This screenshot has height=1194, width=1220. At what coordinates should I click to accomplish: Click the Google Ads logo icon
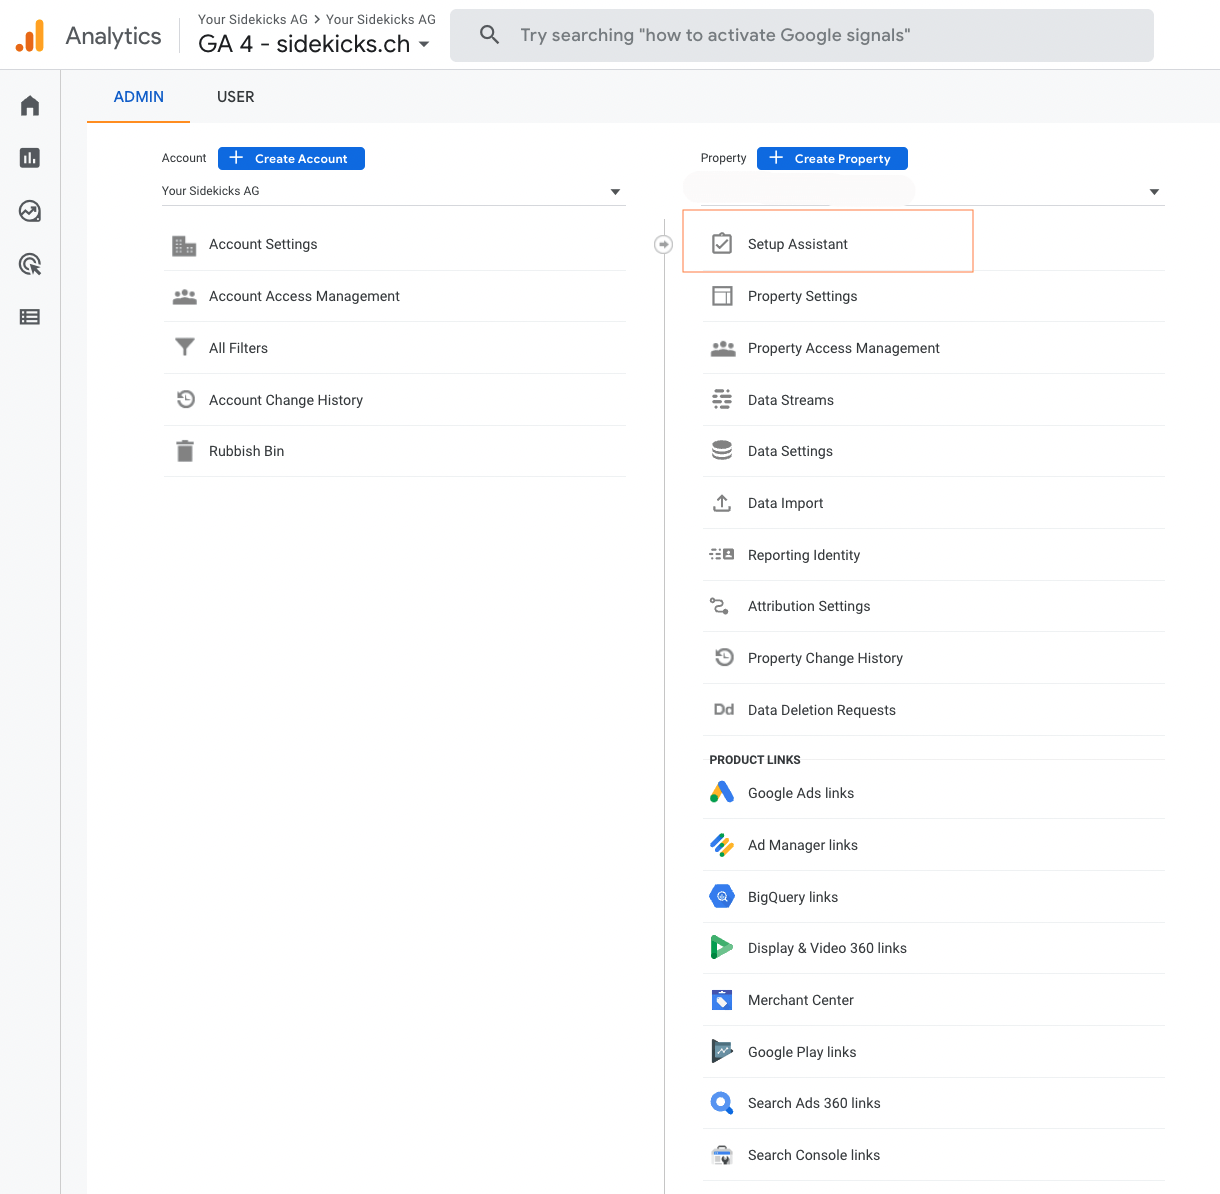coord(722,793)
